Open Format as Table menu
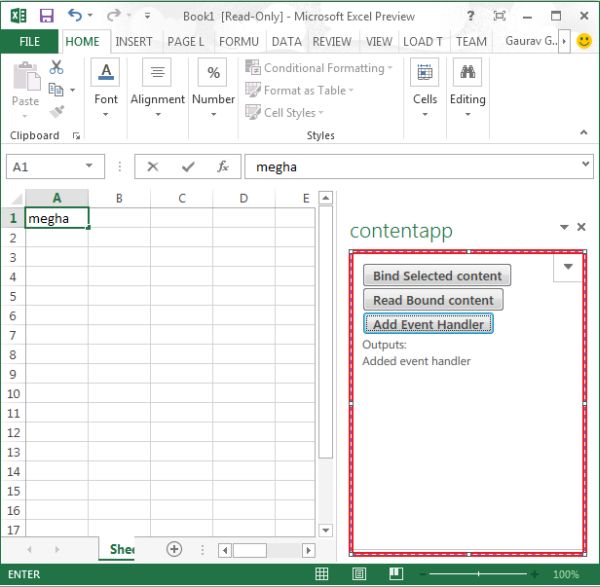This screenshot has height=587, width=600. pyautogui.click(x=299, y=90)
